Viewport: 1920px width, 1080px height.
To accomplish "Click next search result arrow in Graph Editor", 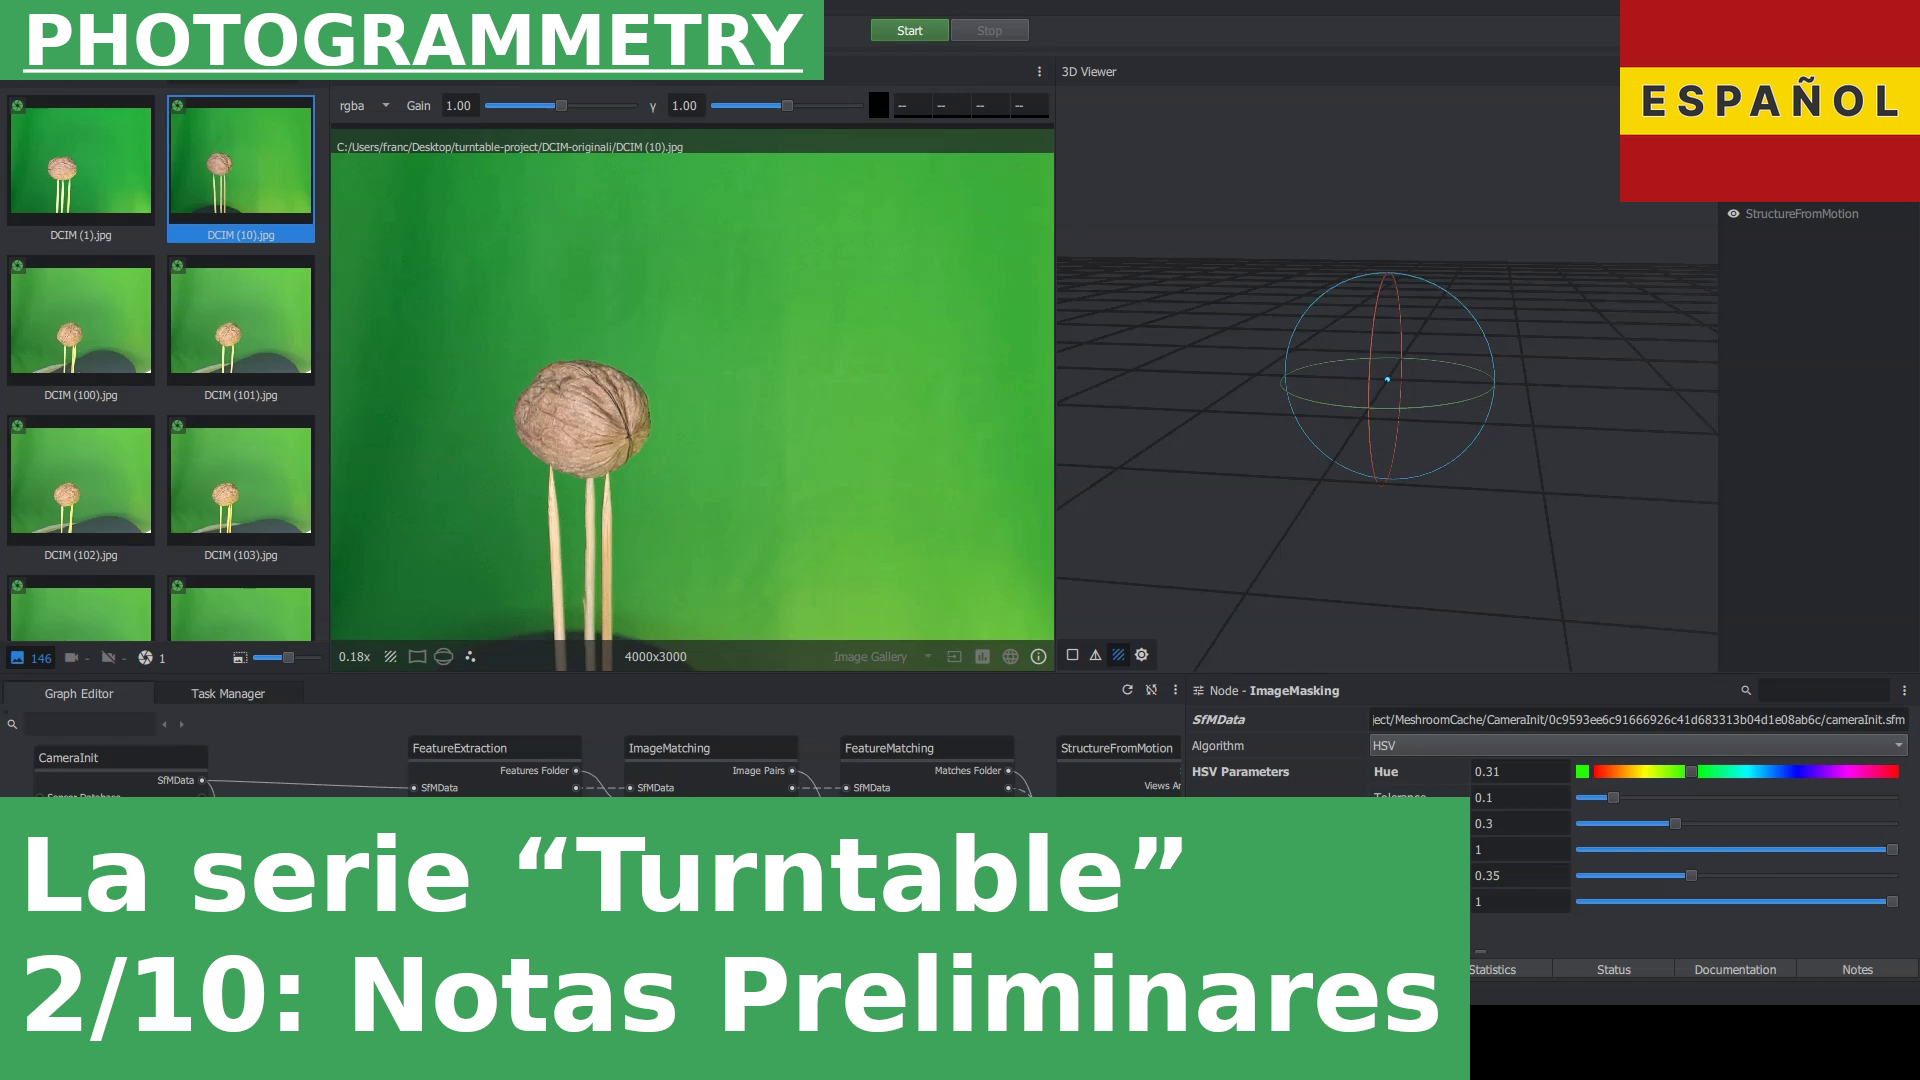I will 181,724.
